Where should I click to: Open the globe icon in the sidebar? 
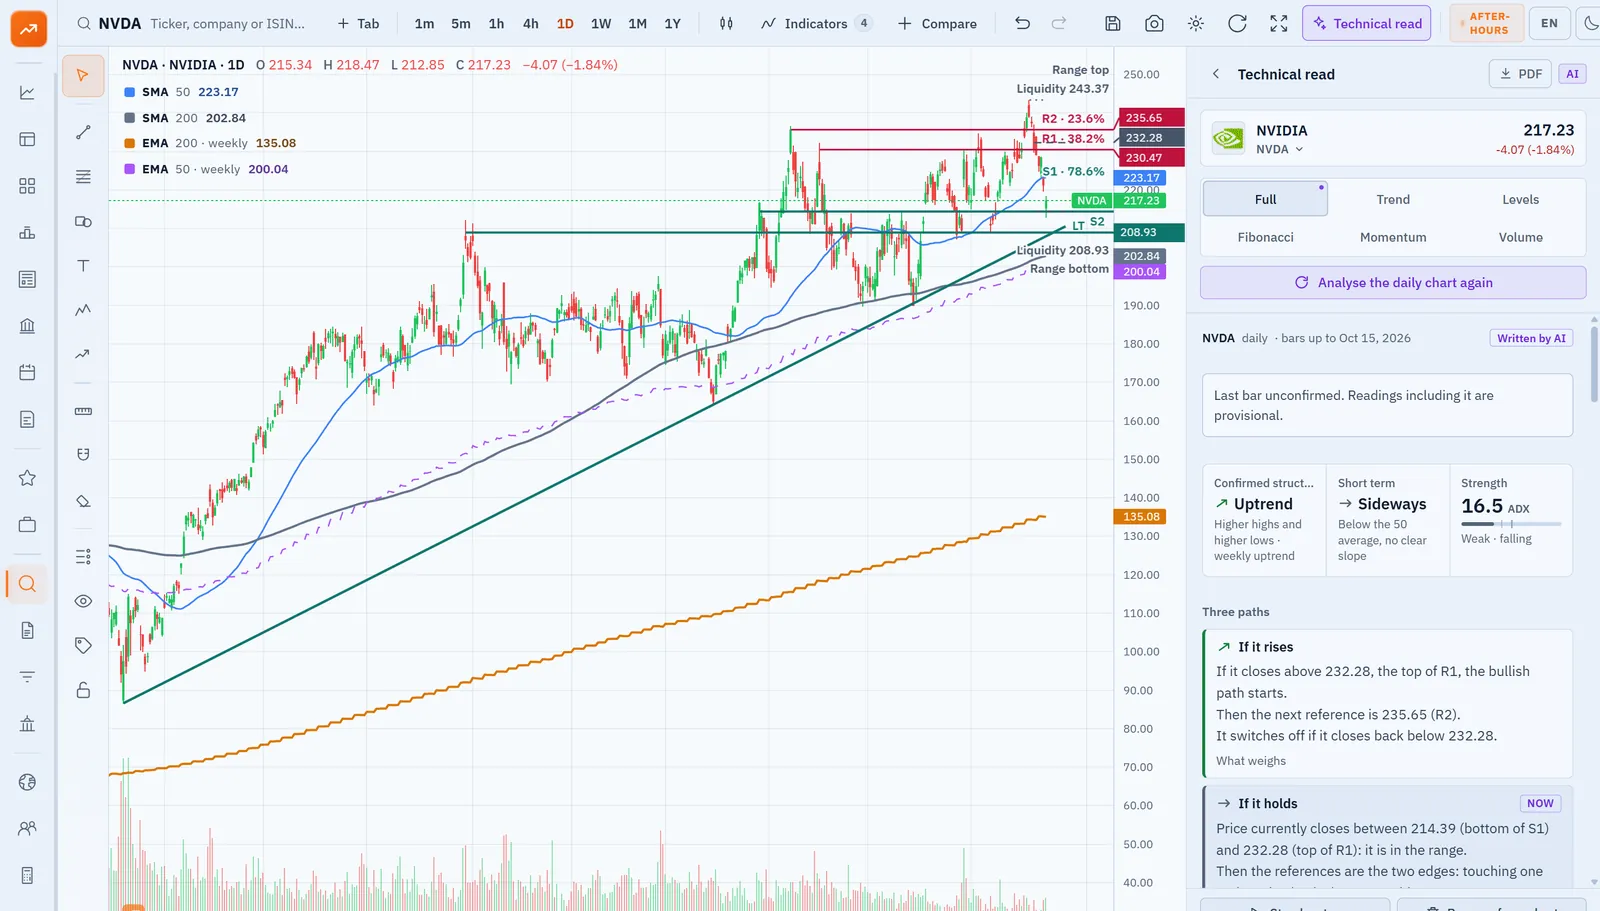click(27, 782)
